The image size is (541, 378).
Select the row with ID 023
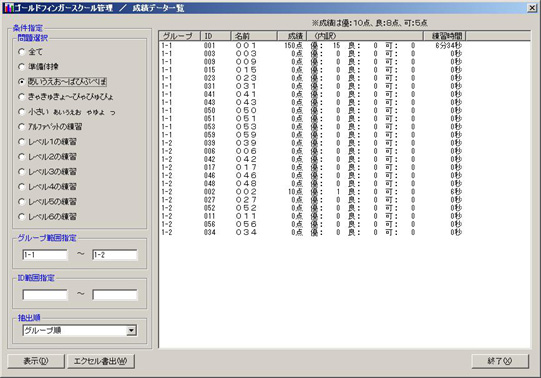click(x=312, y=78)
